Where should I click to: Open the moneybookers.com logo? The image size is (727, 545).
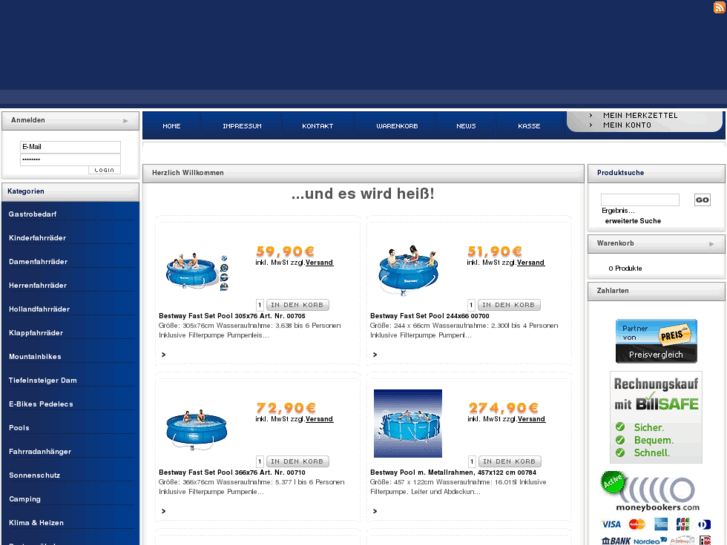pyautogui.click(x=650, y=492)
